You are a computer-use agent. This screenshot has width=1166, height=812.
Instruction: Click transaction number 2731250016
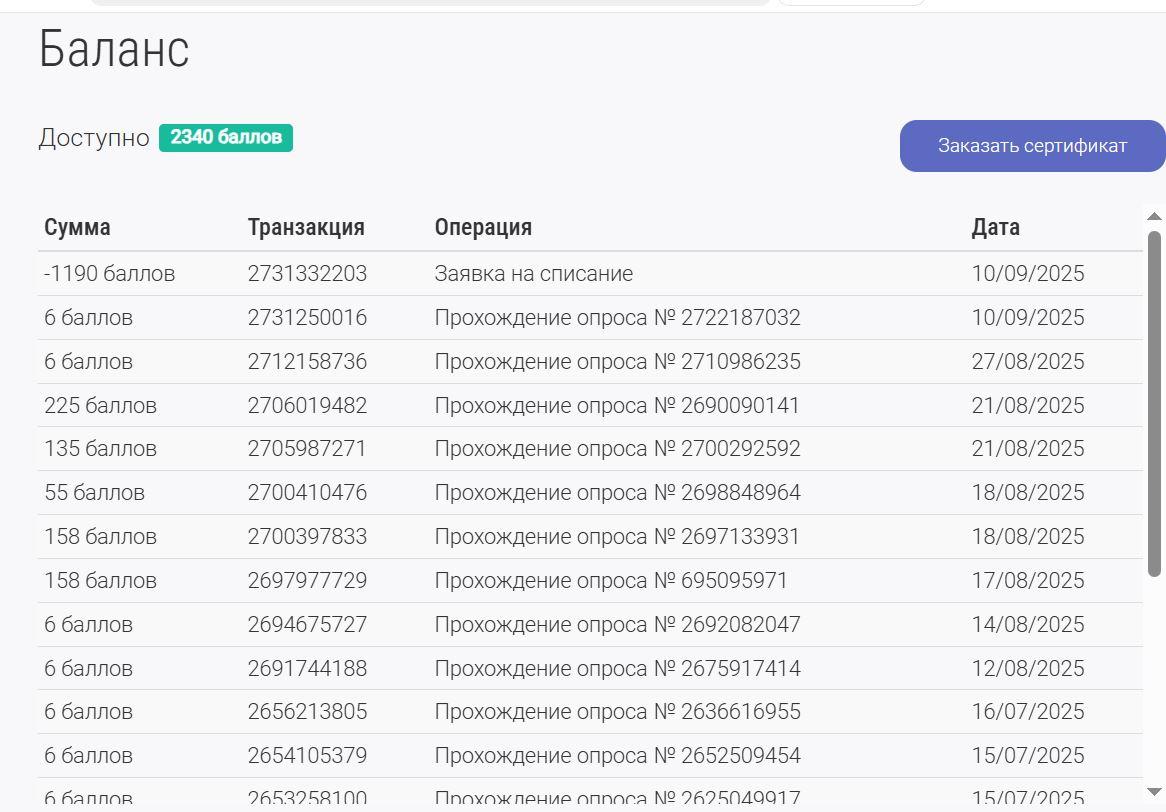(307, 318)
